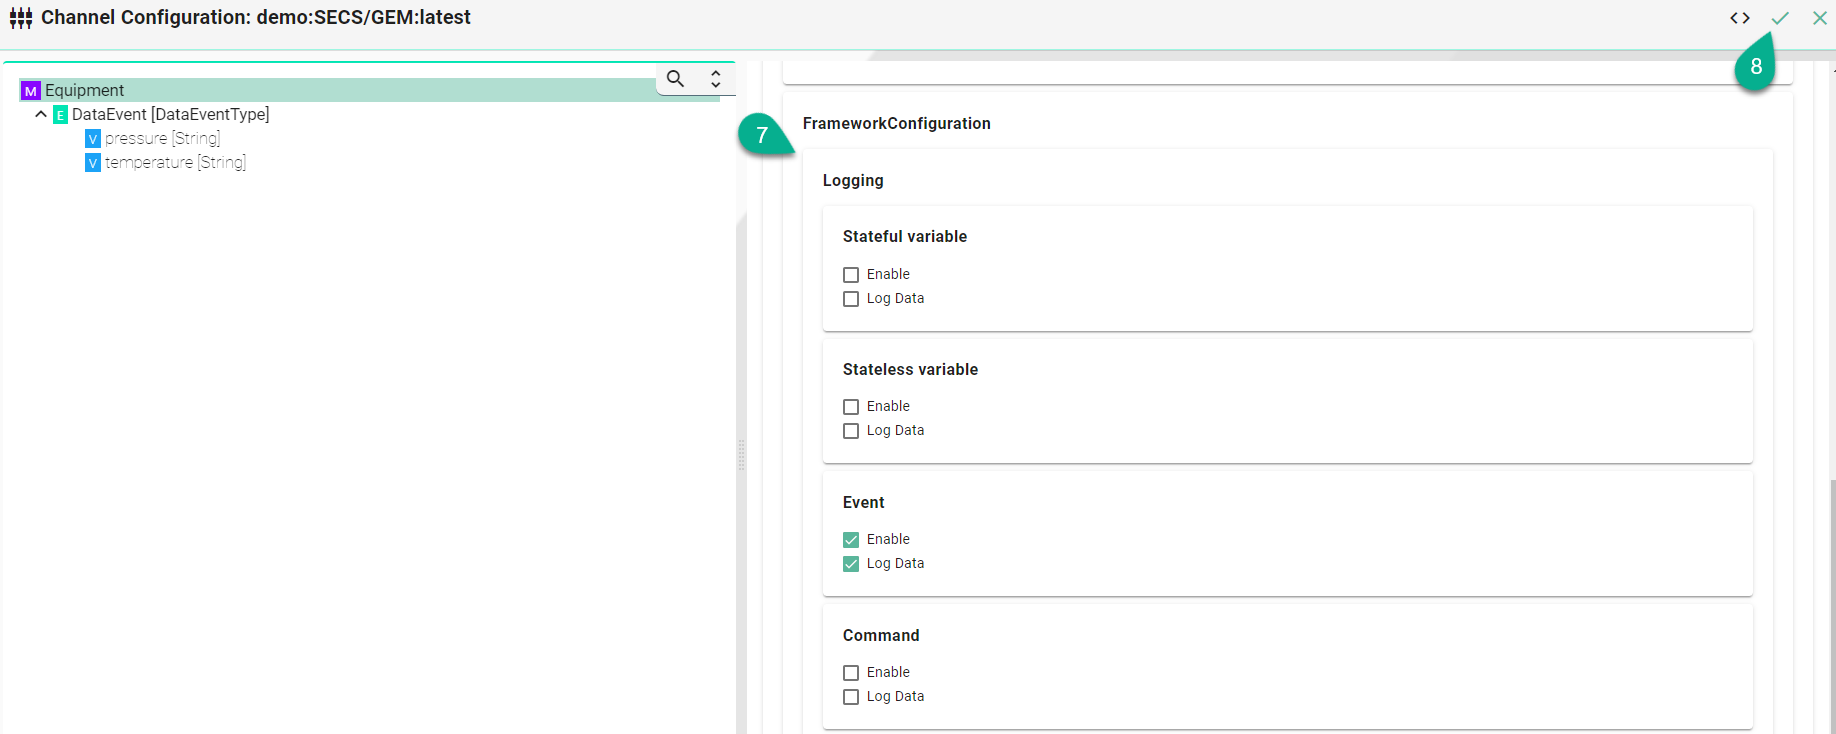Viewport: 1836px width, 734px height.
Task: Check Log Data under Stateless variable
Action: tap(851, 431)
